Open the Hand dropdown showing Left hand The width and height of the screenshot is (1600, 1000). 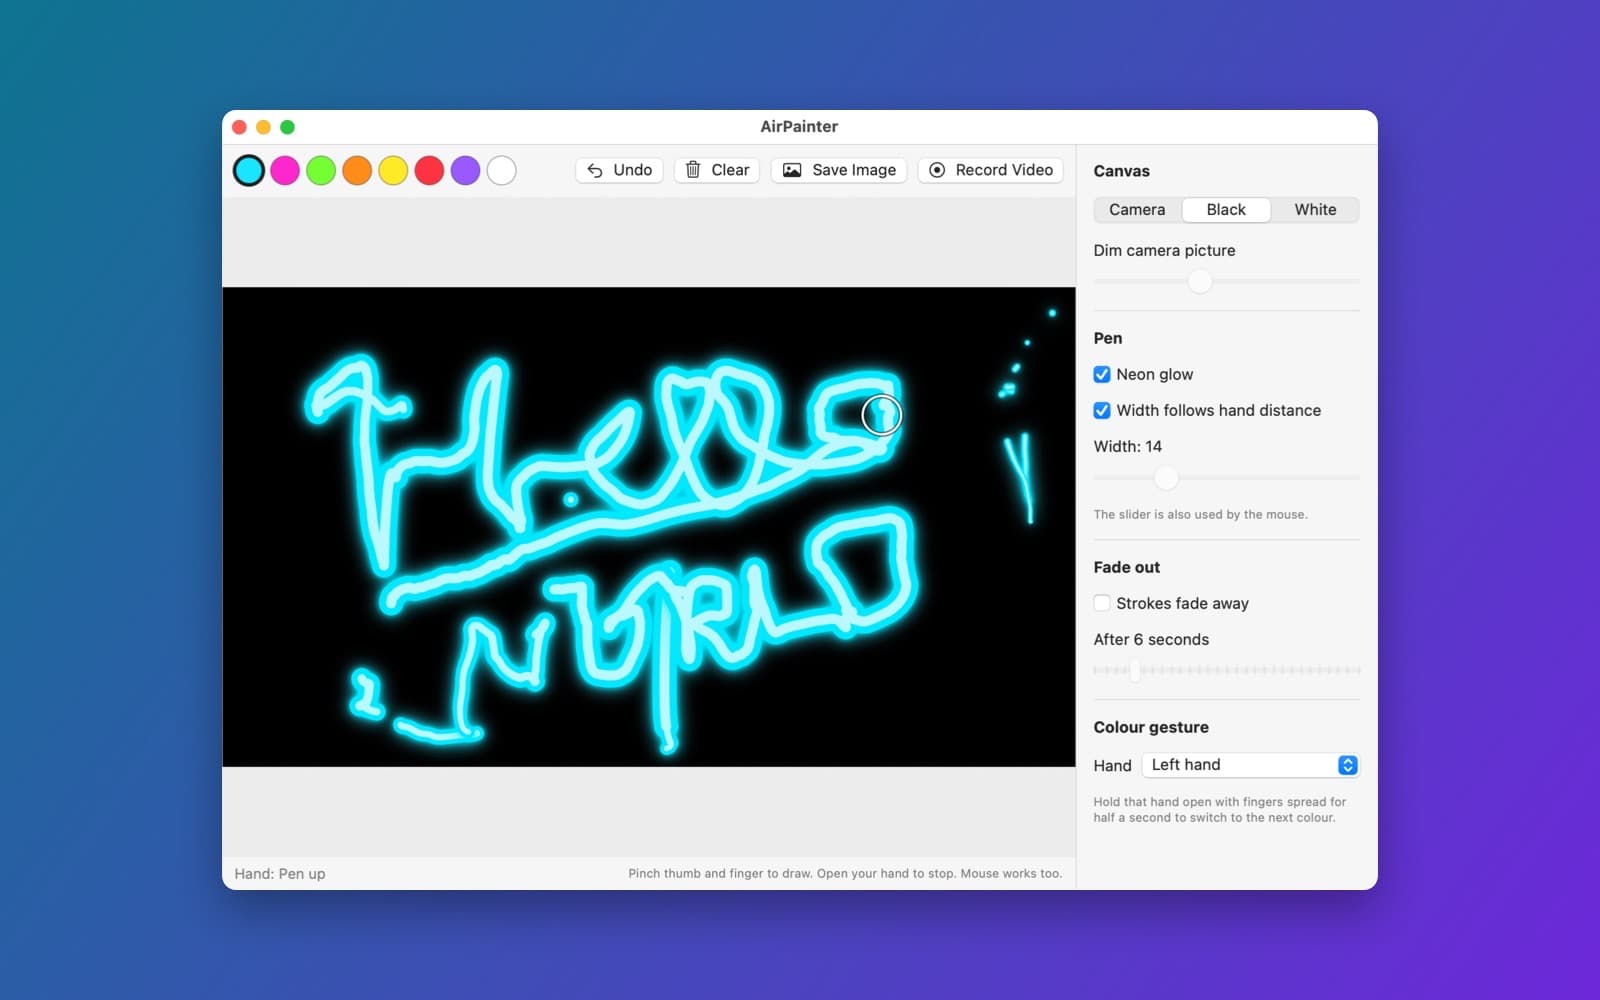(1250, 765)
